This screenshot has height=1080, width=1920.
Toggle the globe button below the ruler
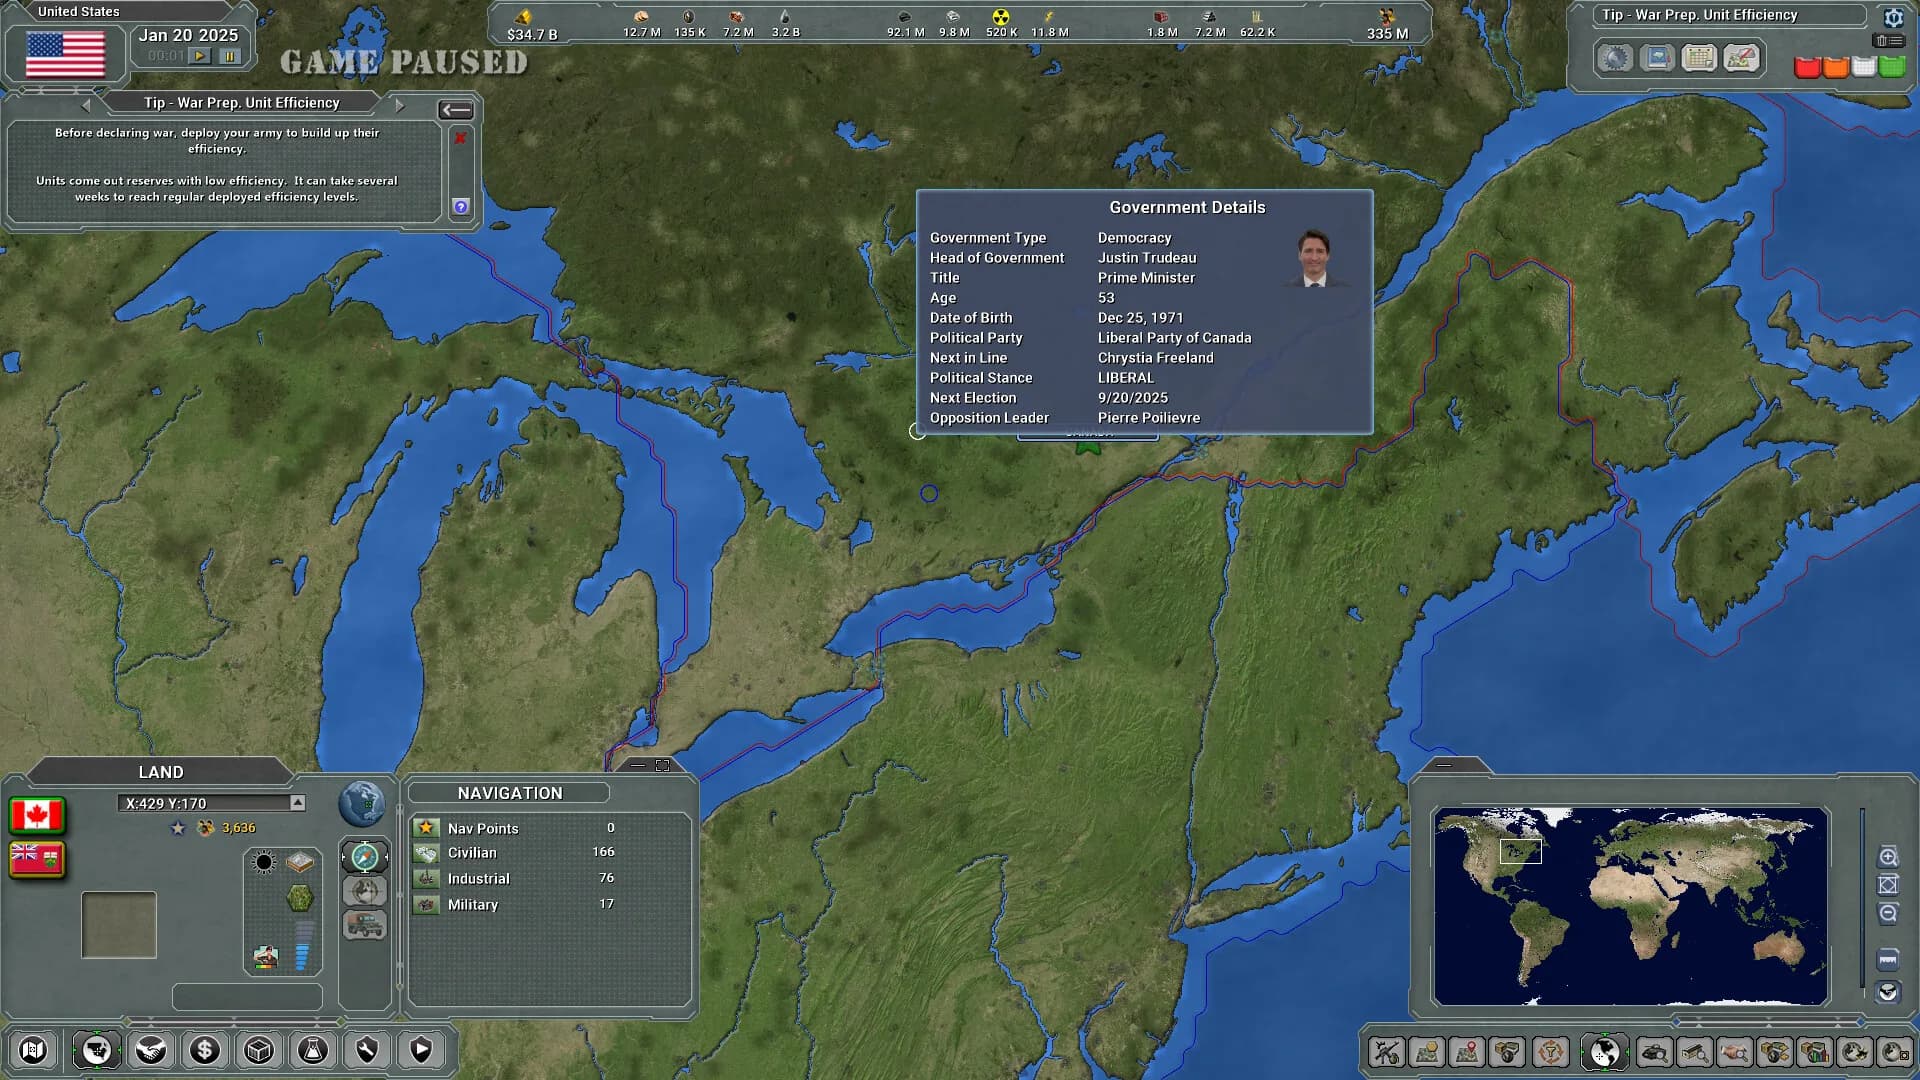[x=1888, y=991]
